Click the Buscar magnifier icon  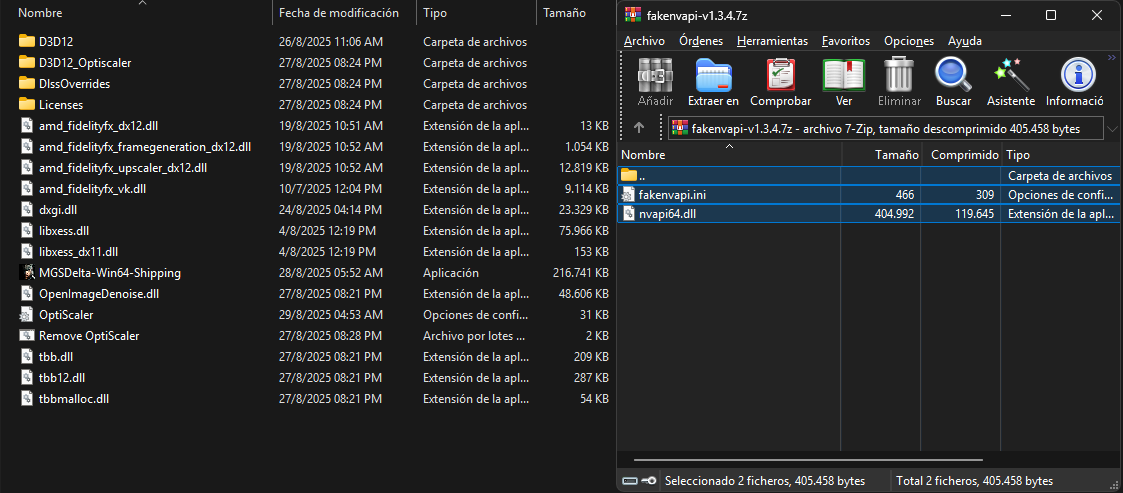953,81
